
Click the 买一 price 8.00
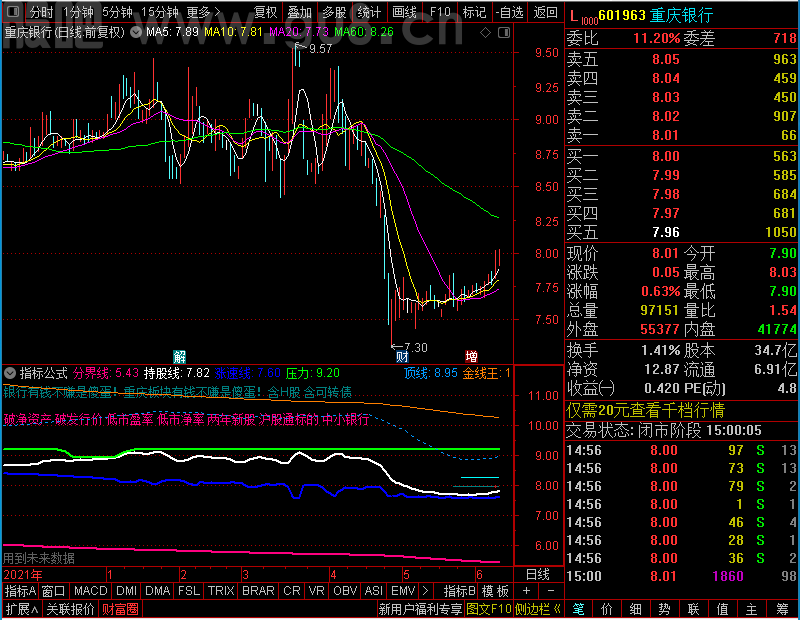(665, 156)
